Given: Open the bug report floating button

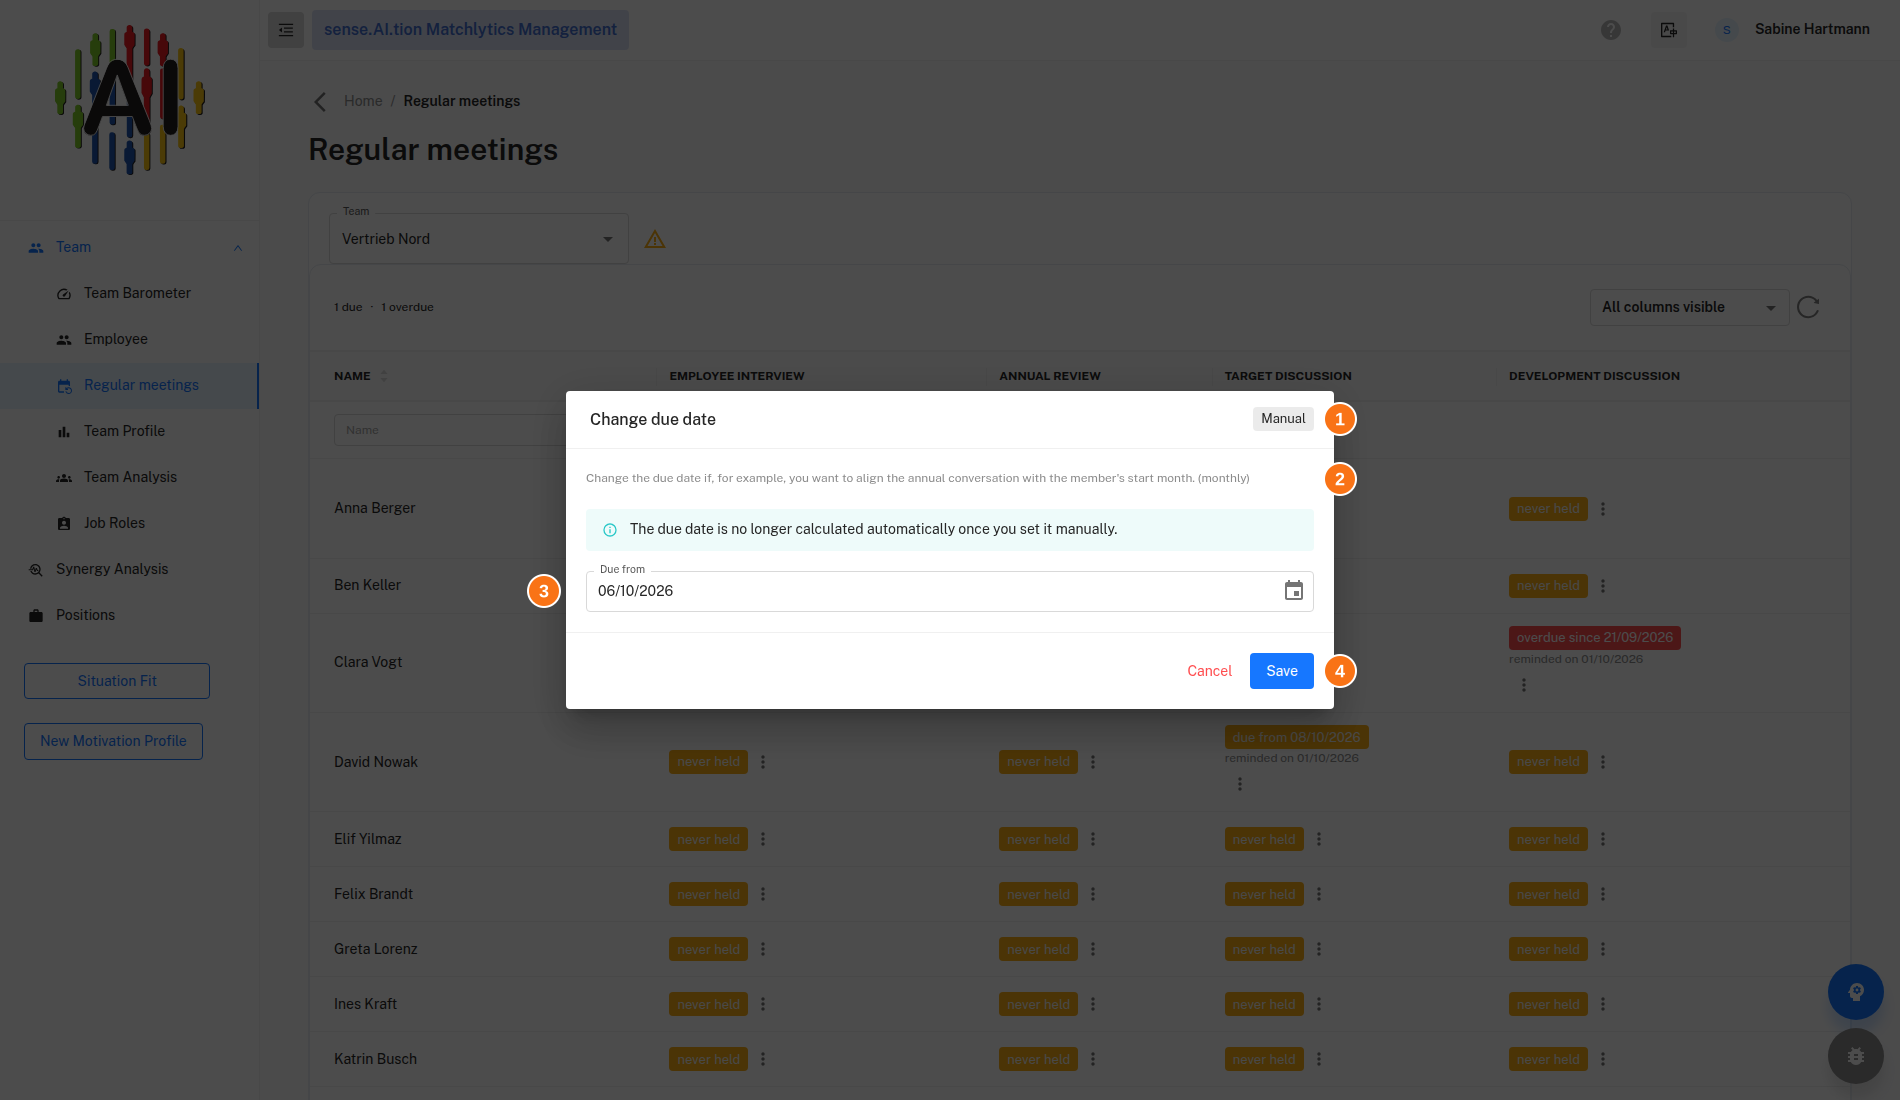Looking at the screenshot, I should [1856, 1056].
